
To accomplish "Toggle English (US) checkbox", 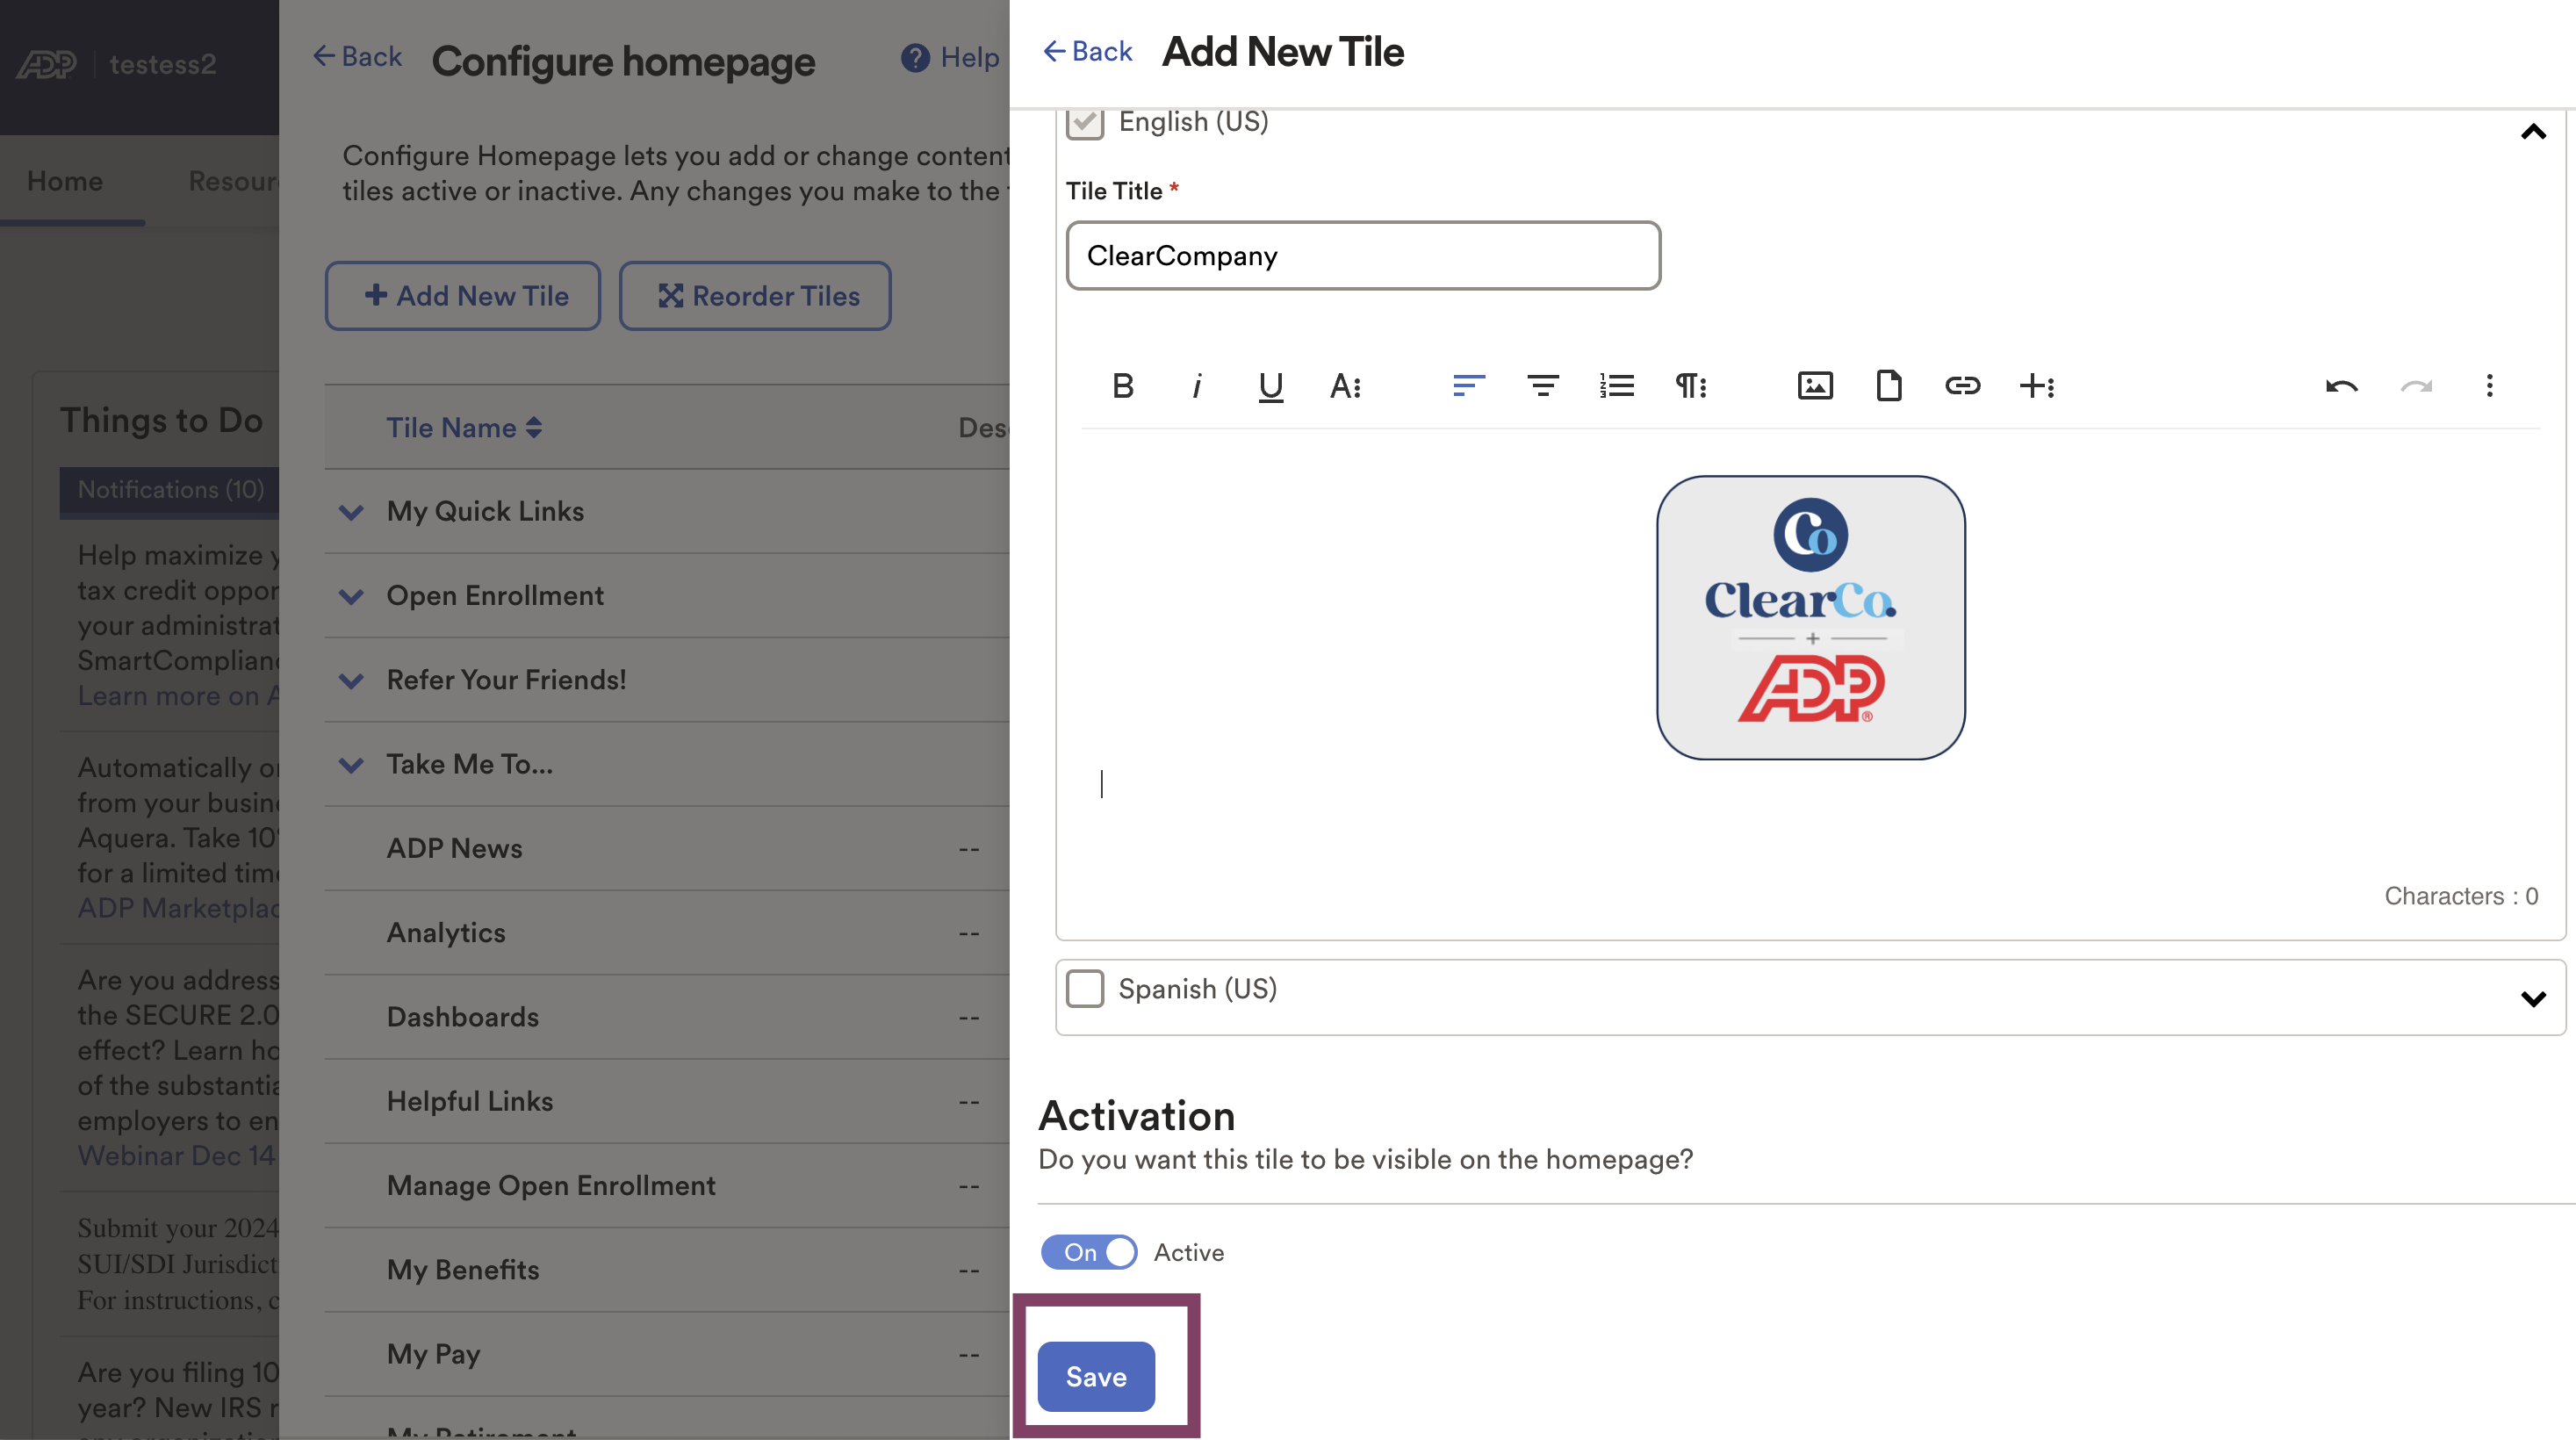I will coord(1084,123).
